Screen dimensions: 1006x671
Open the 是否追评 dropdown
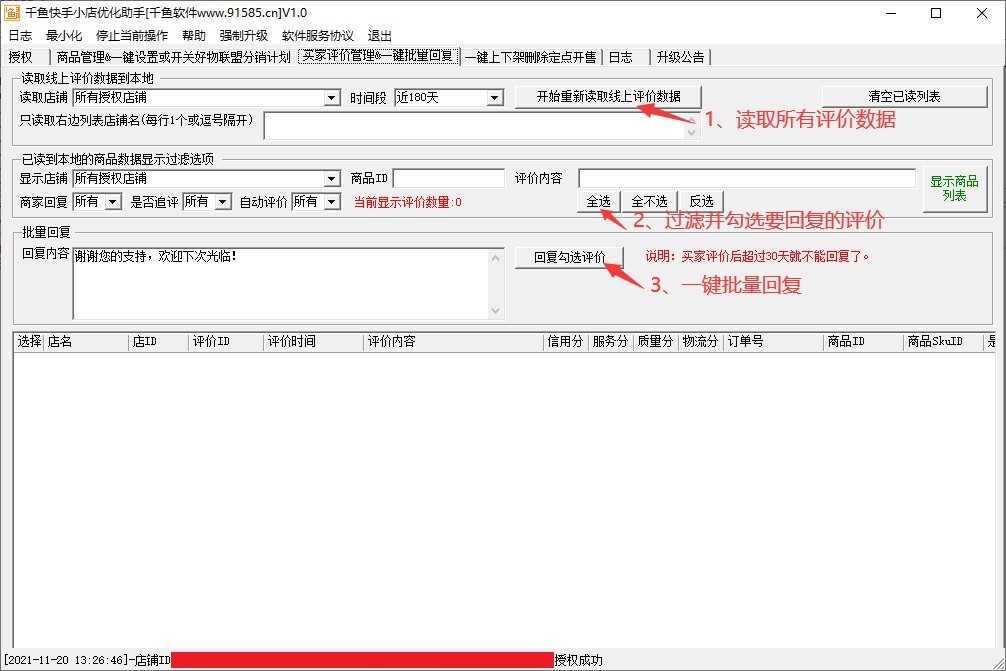click(x=222, y=202)
